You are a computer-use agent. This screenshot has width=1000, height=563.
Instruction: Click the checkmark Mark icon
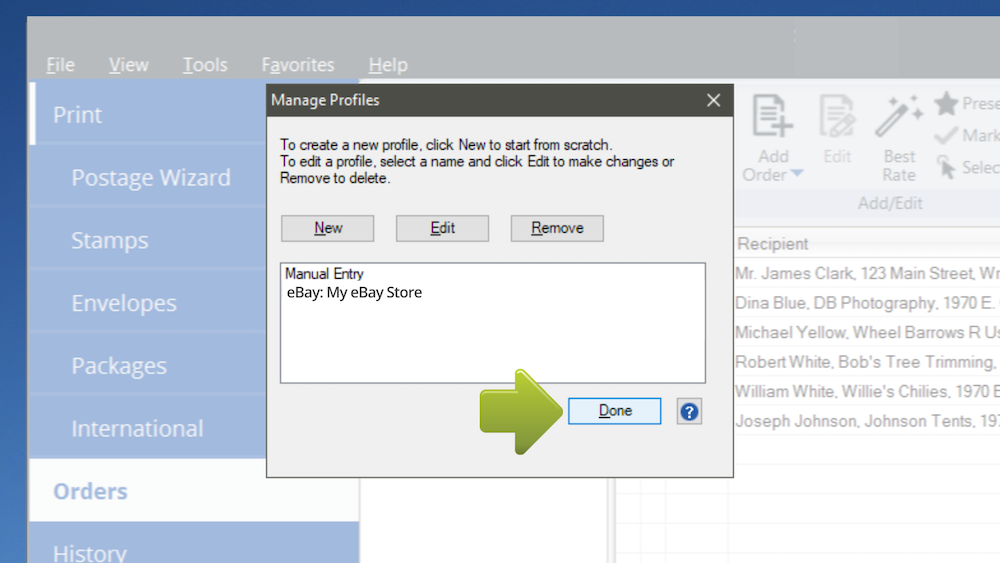(x=946, y=136)
